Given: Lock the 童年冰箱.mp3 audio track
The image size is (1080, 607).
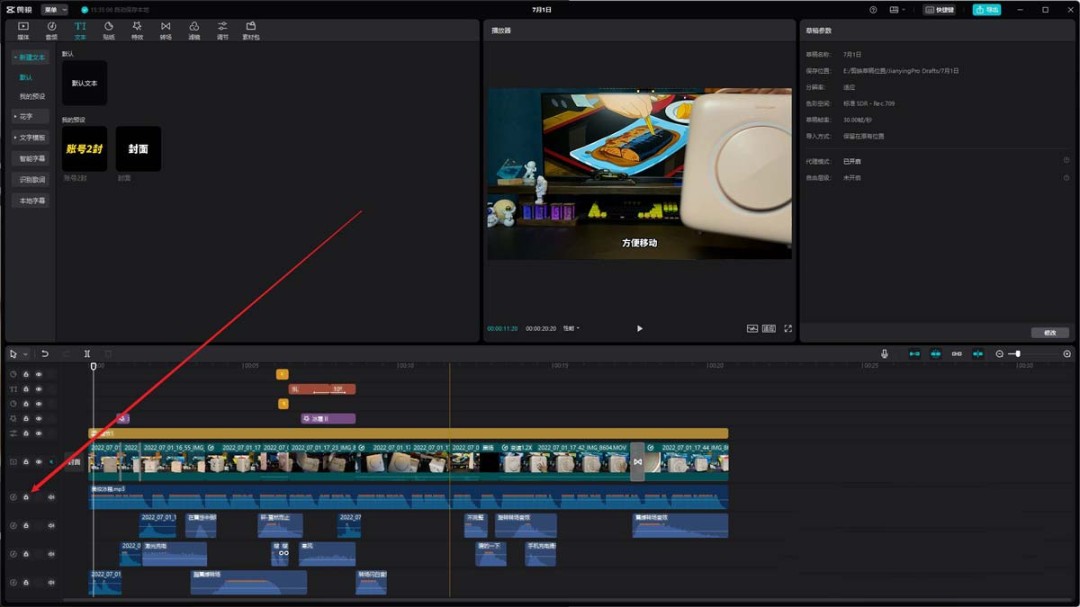Looking at the screenshot, I should (26, 497).
